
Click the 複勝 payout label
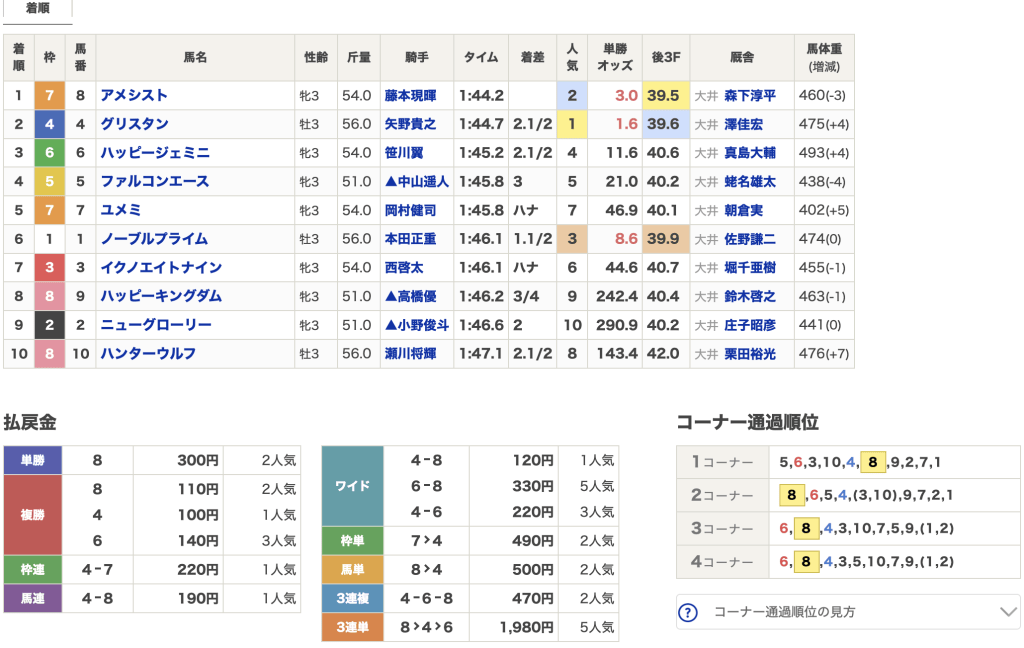(33, 515)
